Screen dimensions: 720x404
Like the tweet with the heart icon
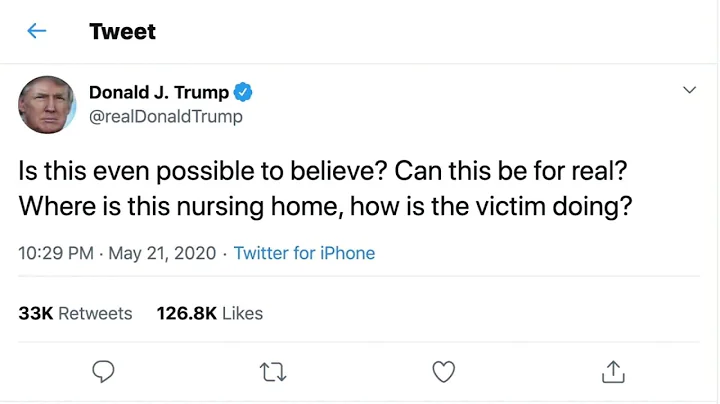click(443, 371)
